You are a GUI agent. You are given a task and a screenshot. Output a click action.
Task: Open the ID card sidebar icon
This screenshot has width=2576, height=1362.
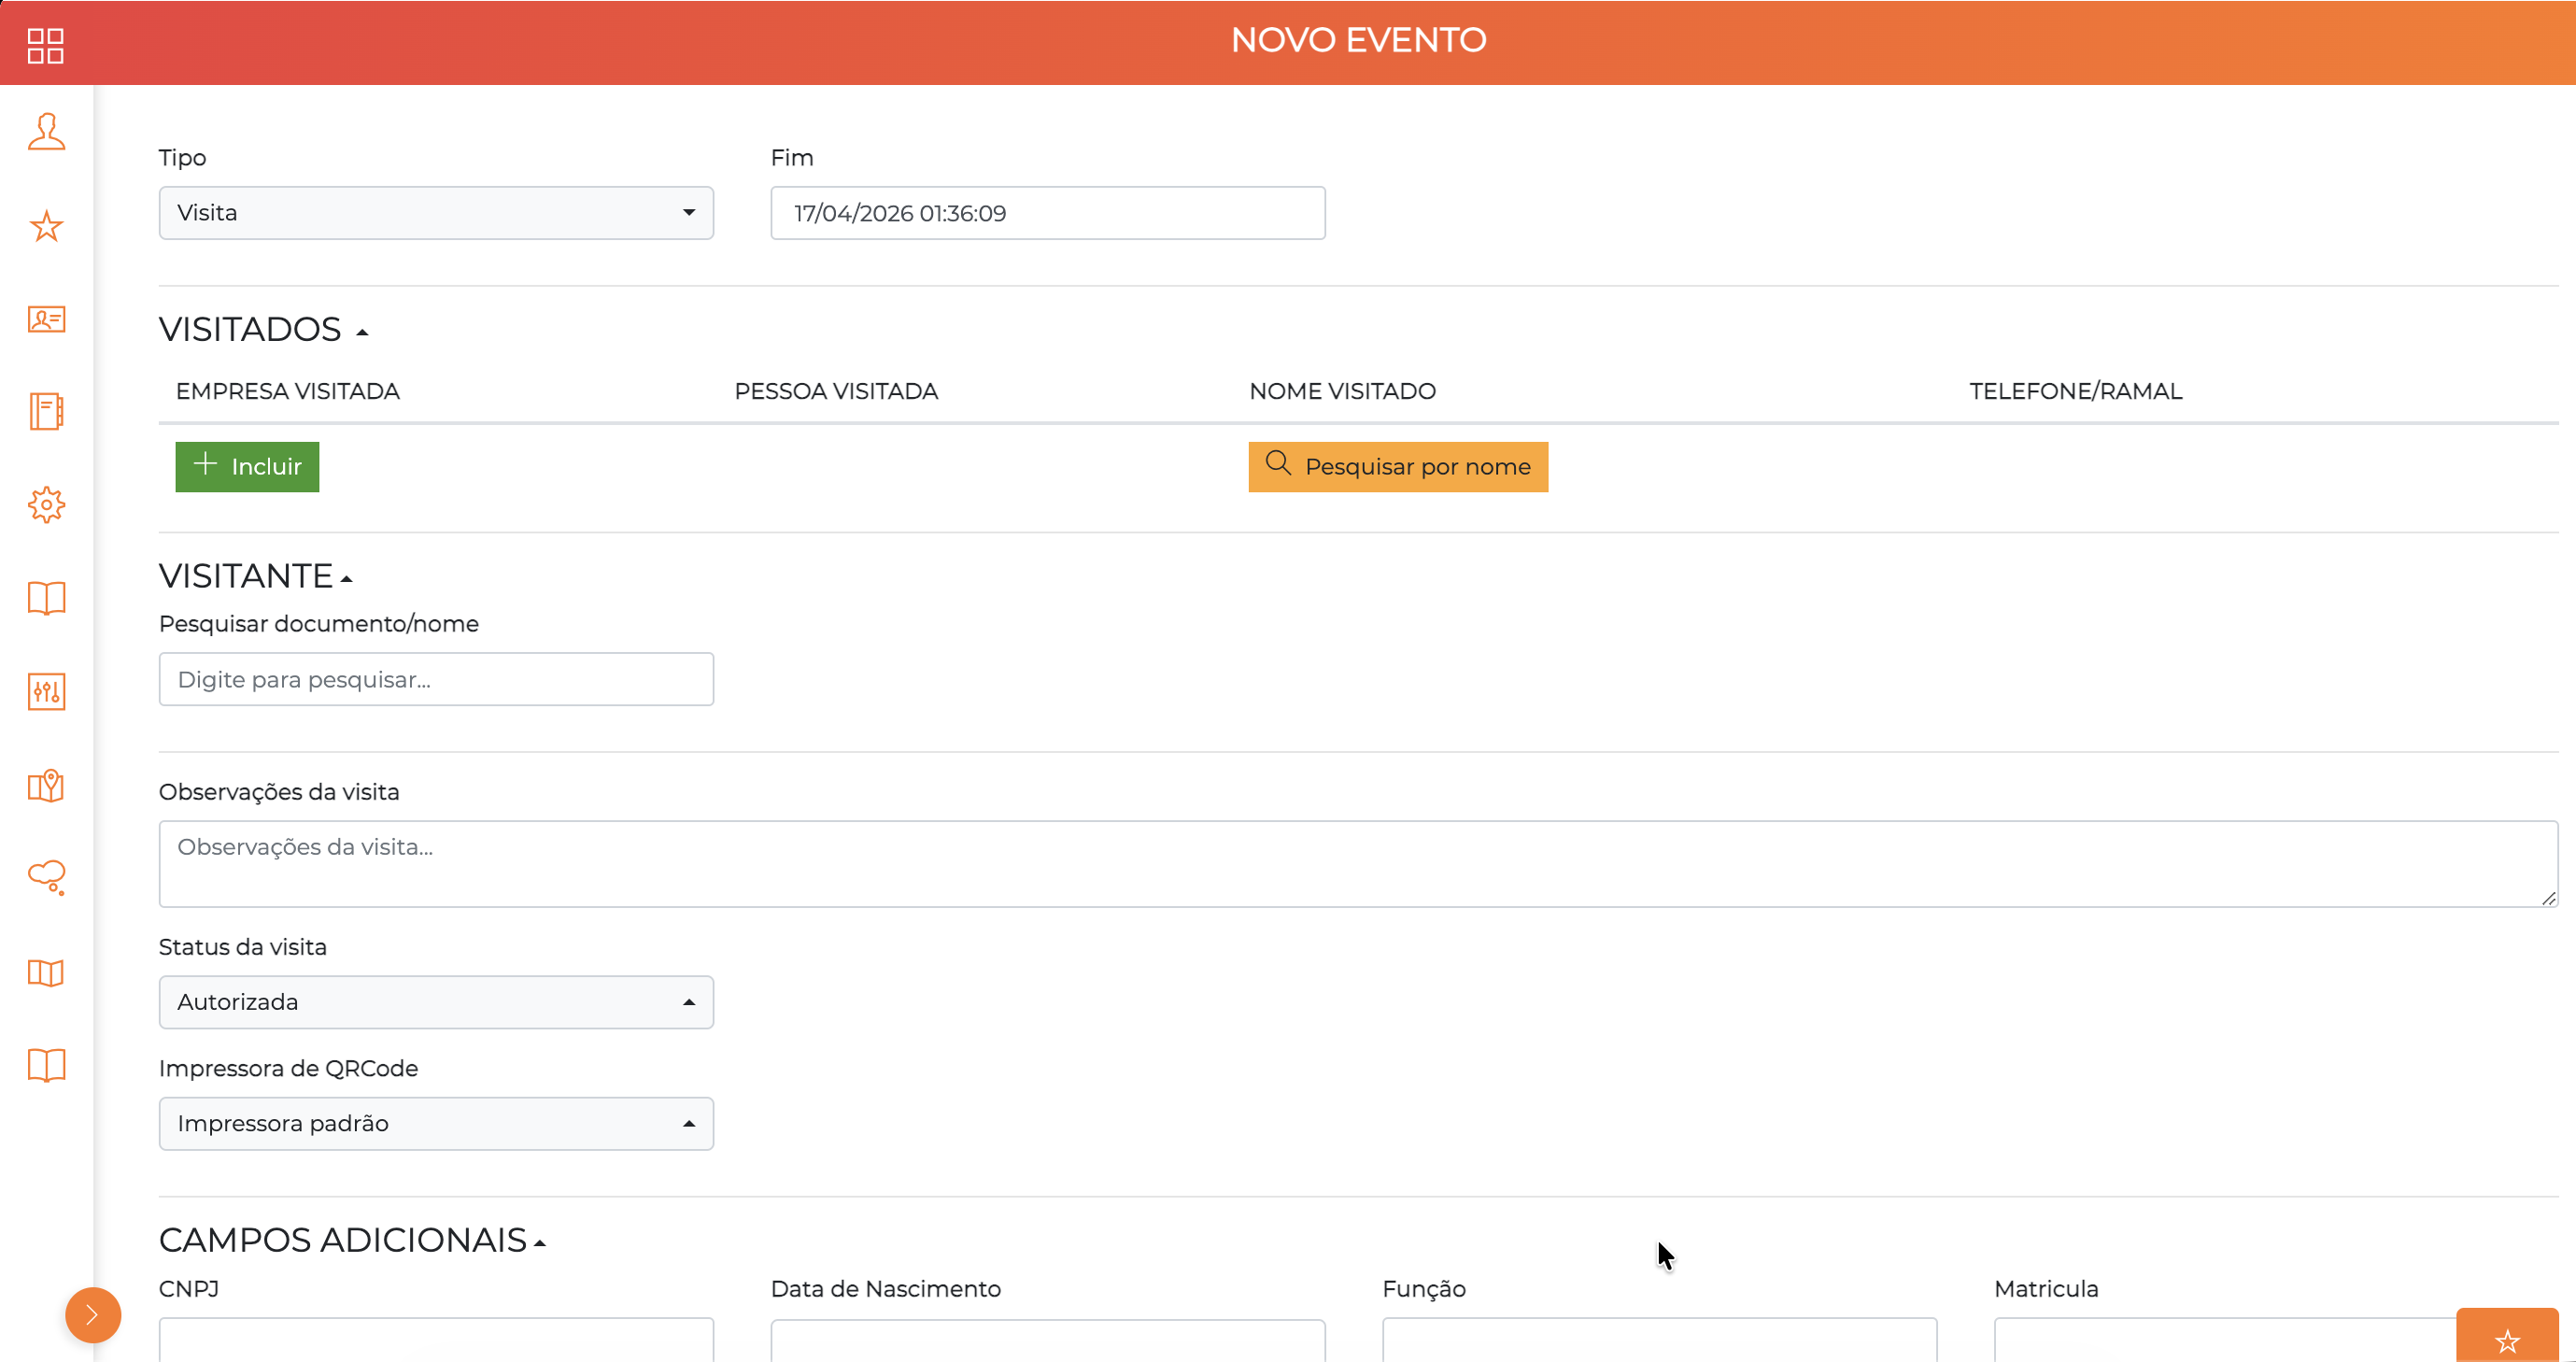tap(46, 319)
